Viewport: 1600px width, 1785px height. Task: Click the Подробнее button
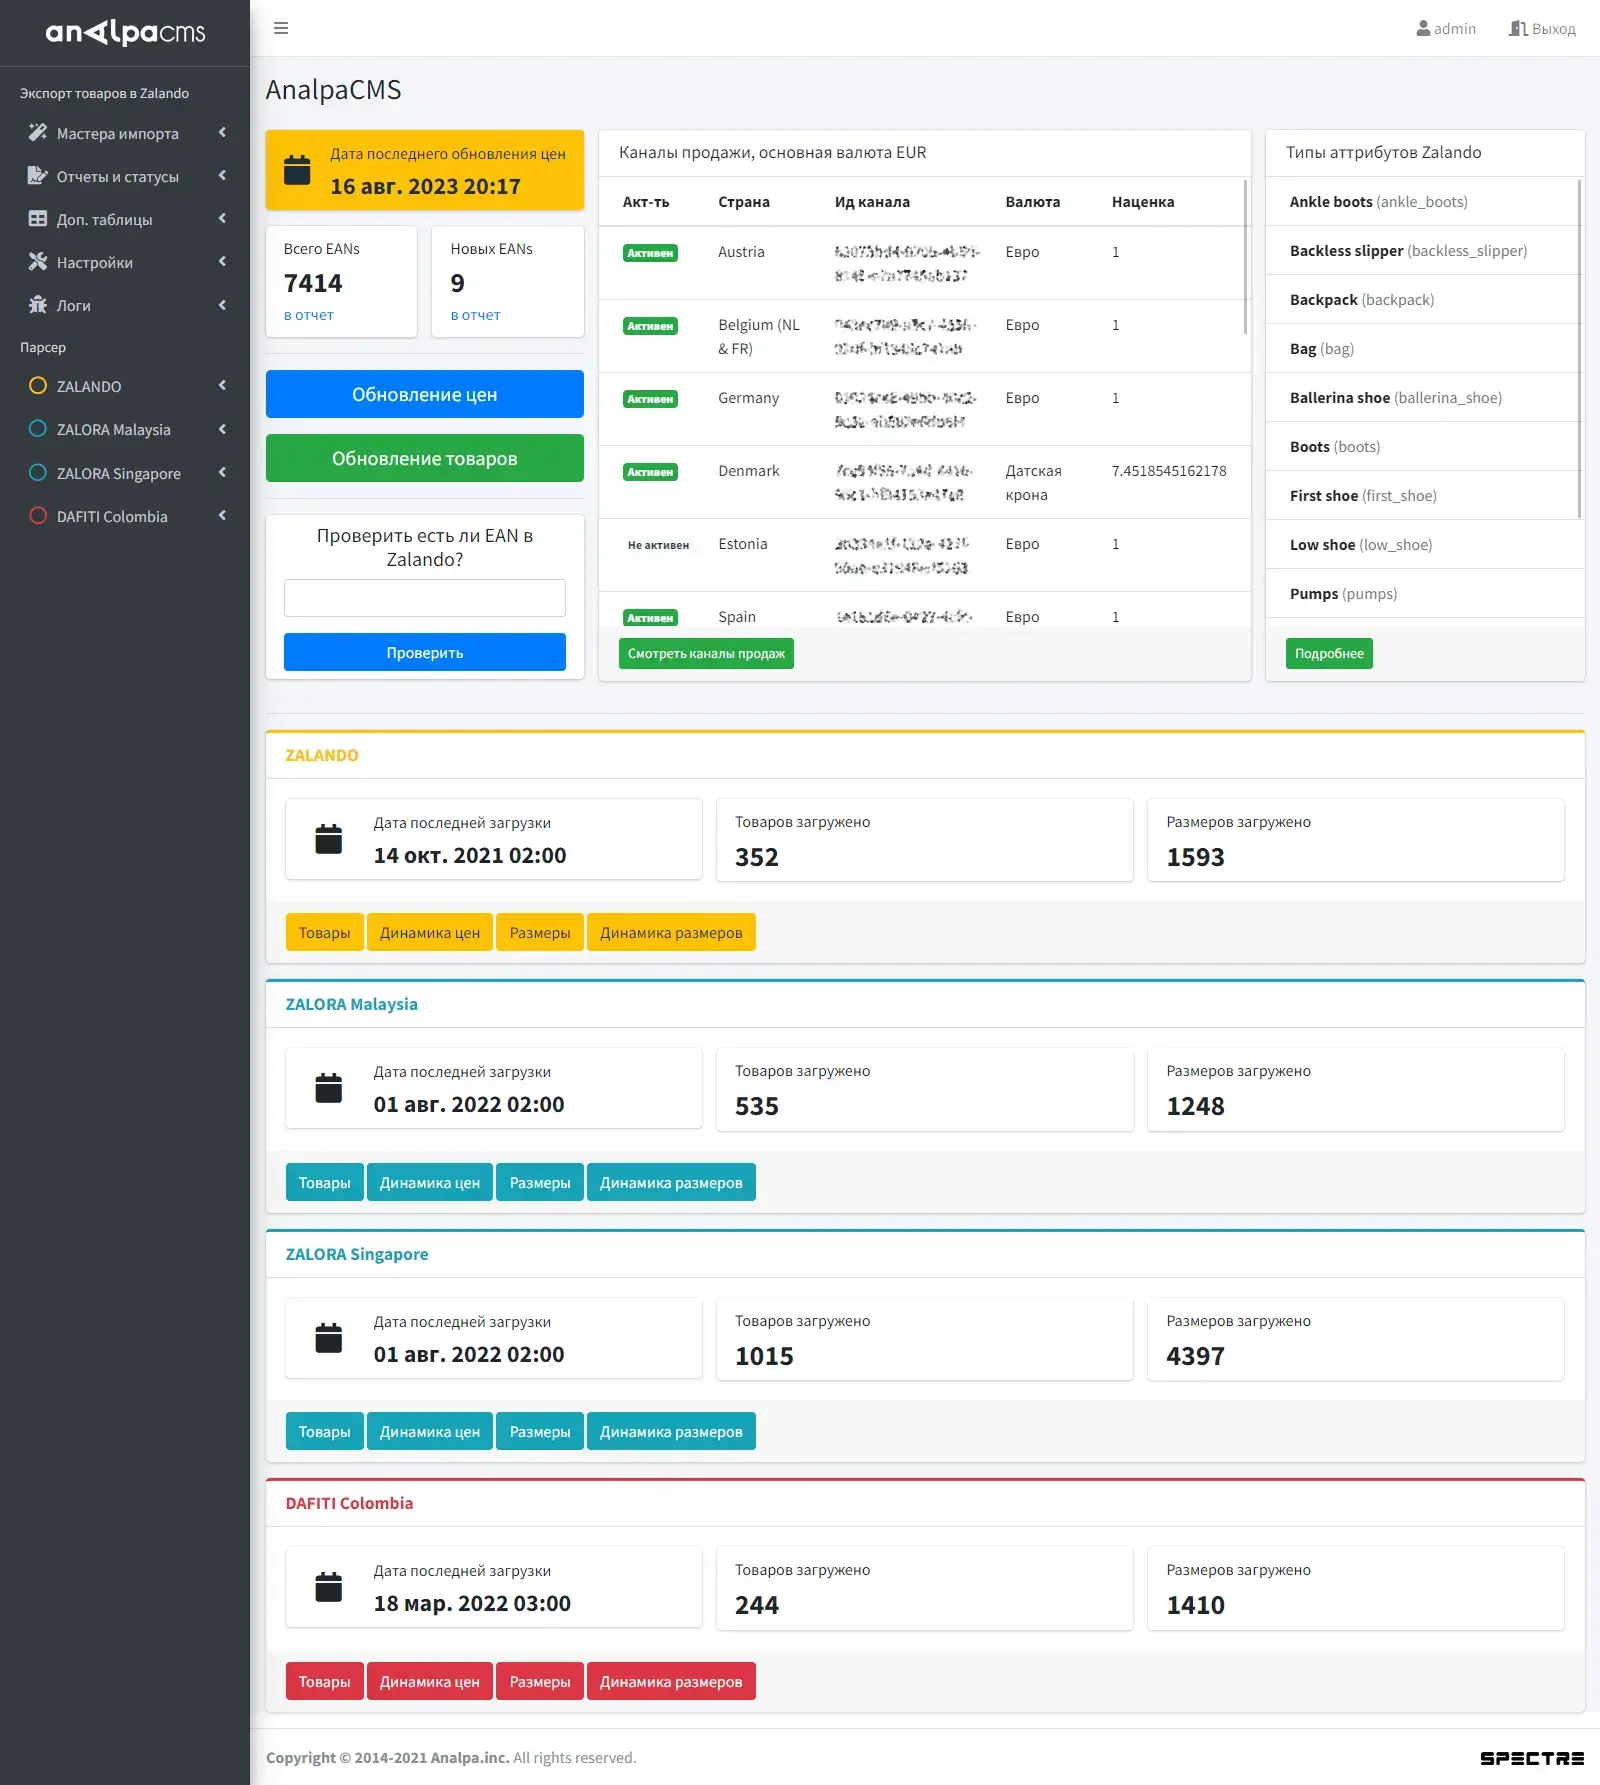[x=1329, y=653]
